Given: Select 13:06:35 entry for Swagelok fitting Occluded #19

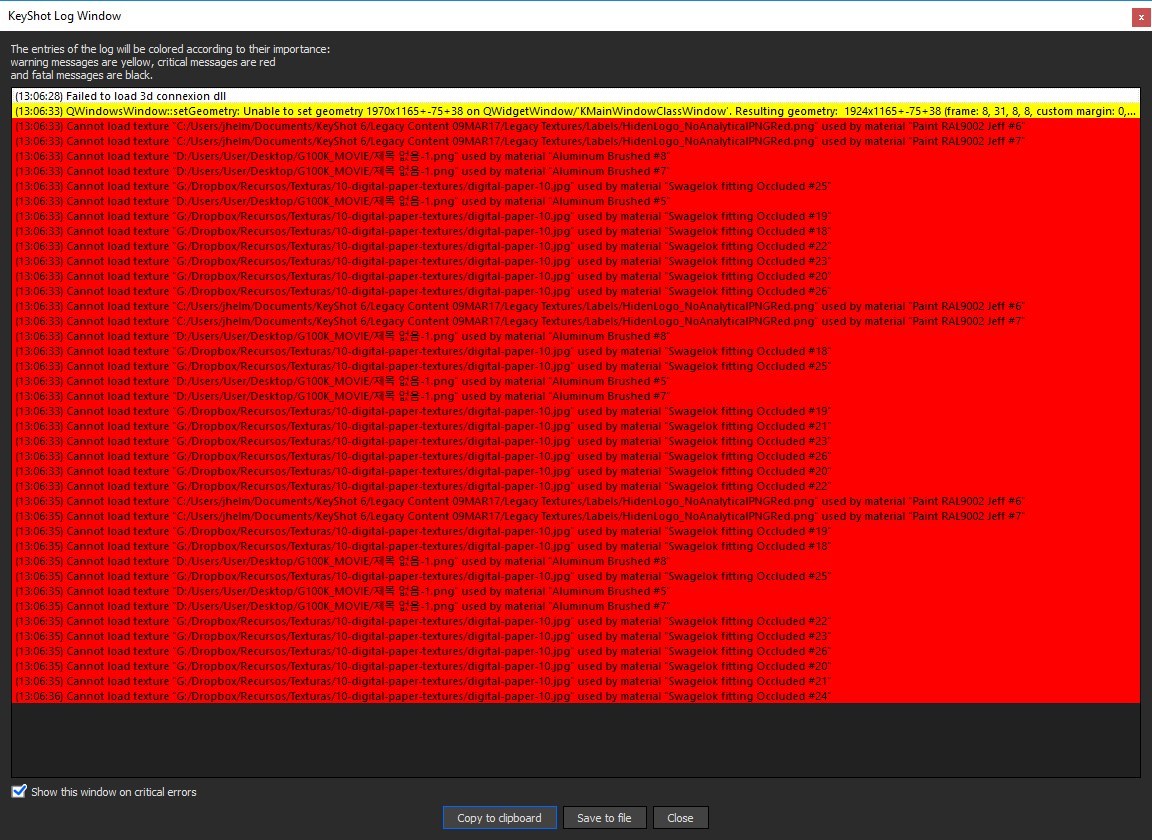Looking at the screenshot, I should (x=576, y=531).
